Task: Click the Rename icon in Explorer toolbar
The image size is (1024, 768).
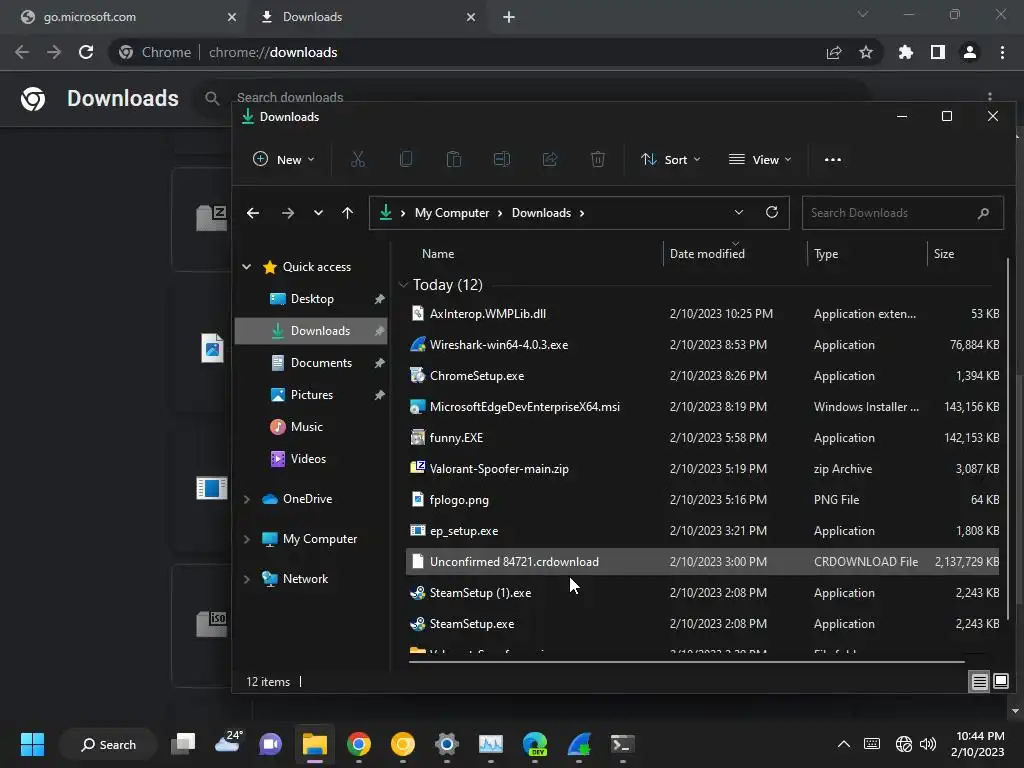Action: tap(502, 159)
